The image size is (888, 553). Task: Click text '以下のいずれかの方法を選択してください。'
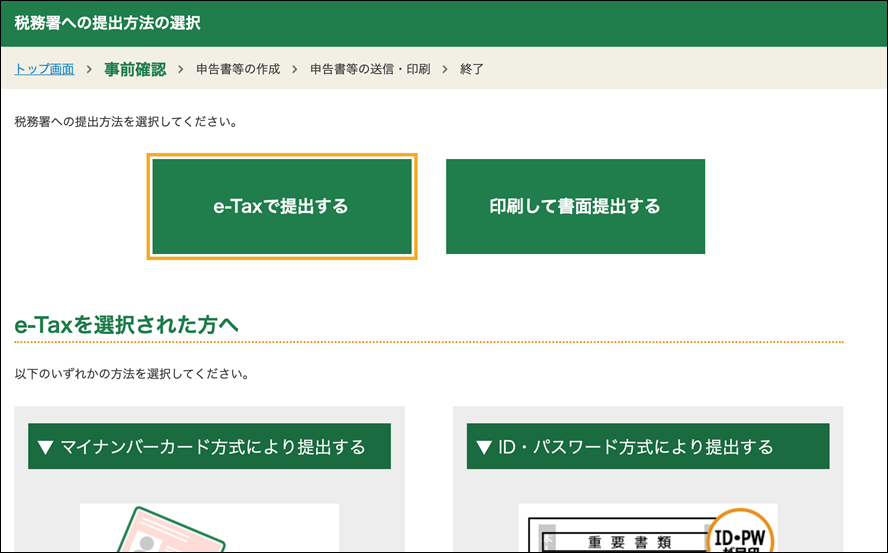pos(132,374)
